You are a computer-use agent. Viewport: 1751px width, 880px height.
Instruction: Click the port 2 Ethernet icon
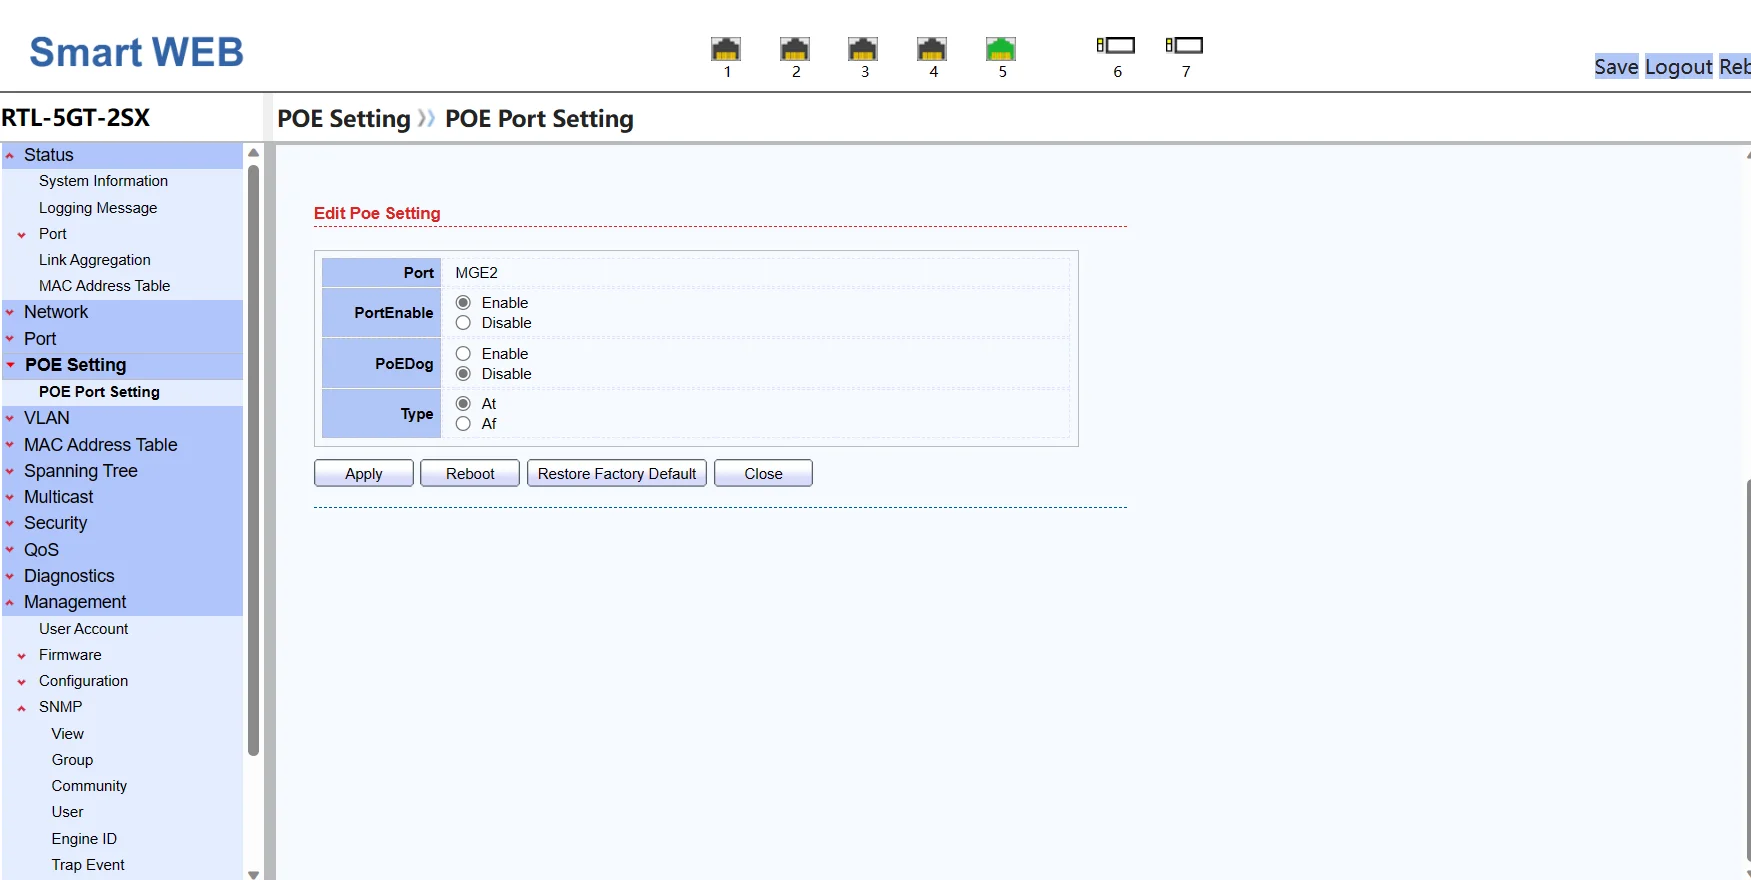pyautogui.click(x=794, y=49)
